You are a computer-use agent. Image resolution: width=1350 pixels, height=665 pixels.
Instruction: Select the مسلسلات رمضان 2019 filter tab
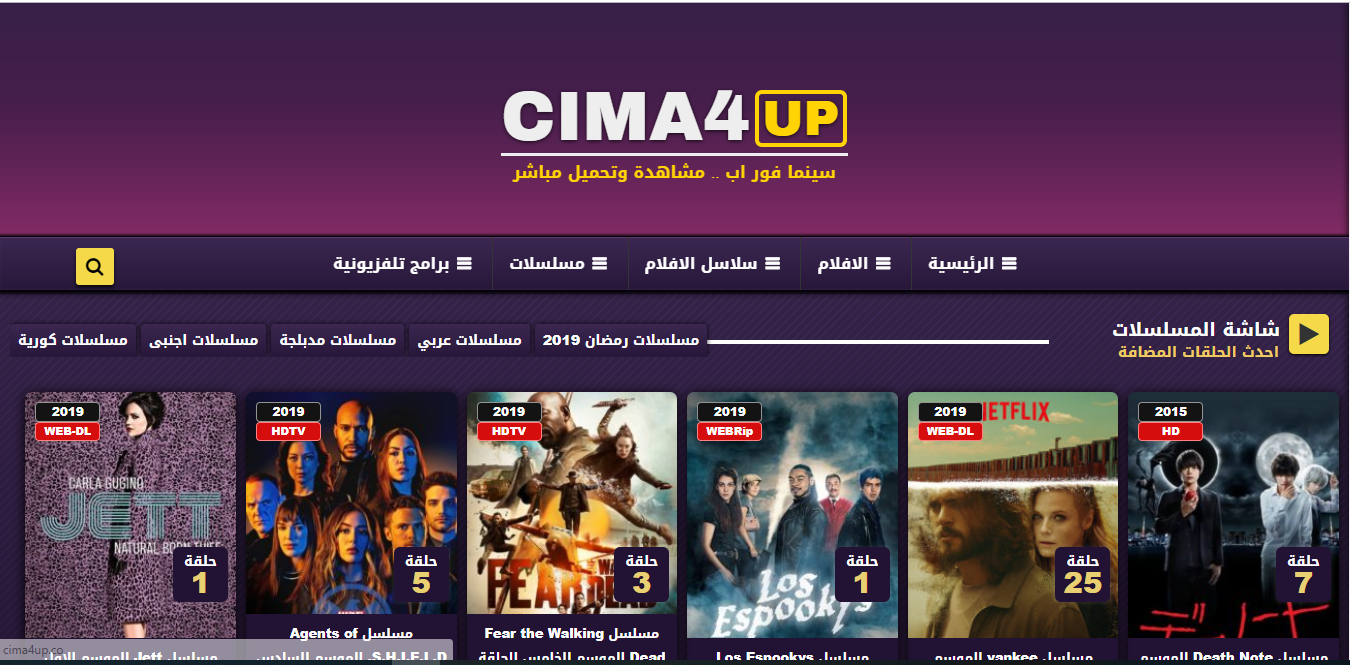621,341
